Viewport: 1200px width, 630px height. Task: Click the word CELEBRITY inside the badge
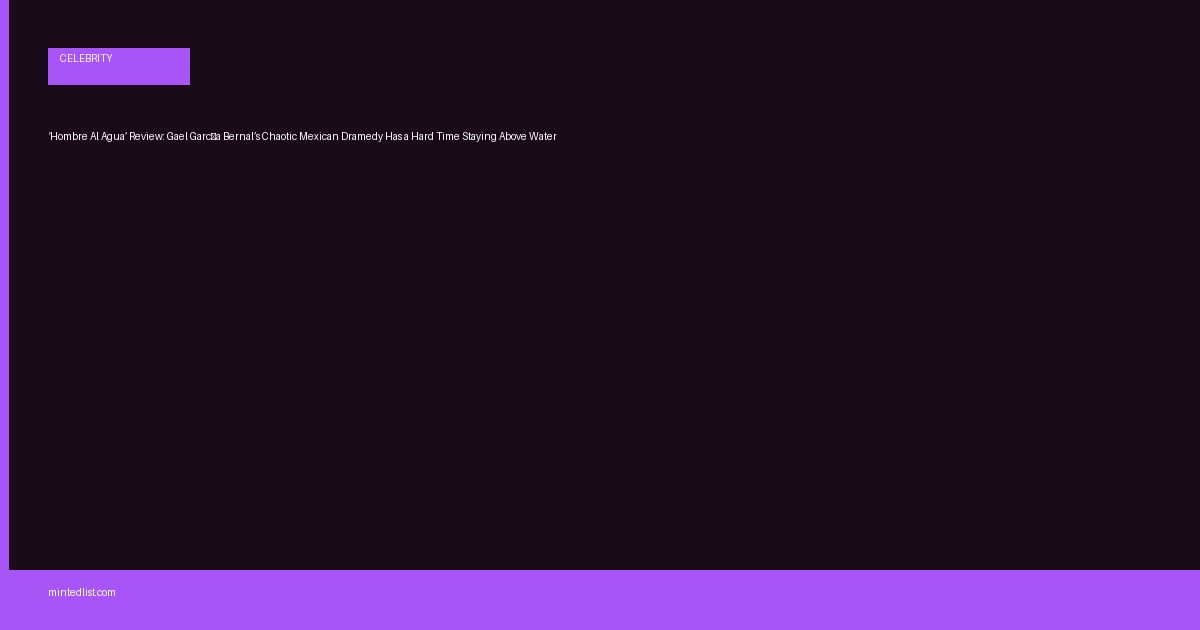pos(86,59)
